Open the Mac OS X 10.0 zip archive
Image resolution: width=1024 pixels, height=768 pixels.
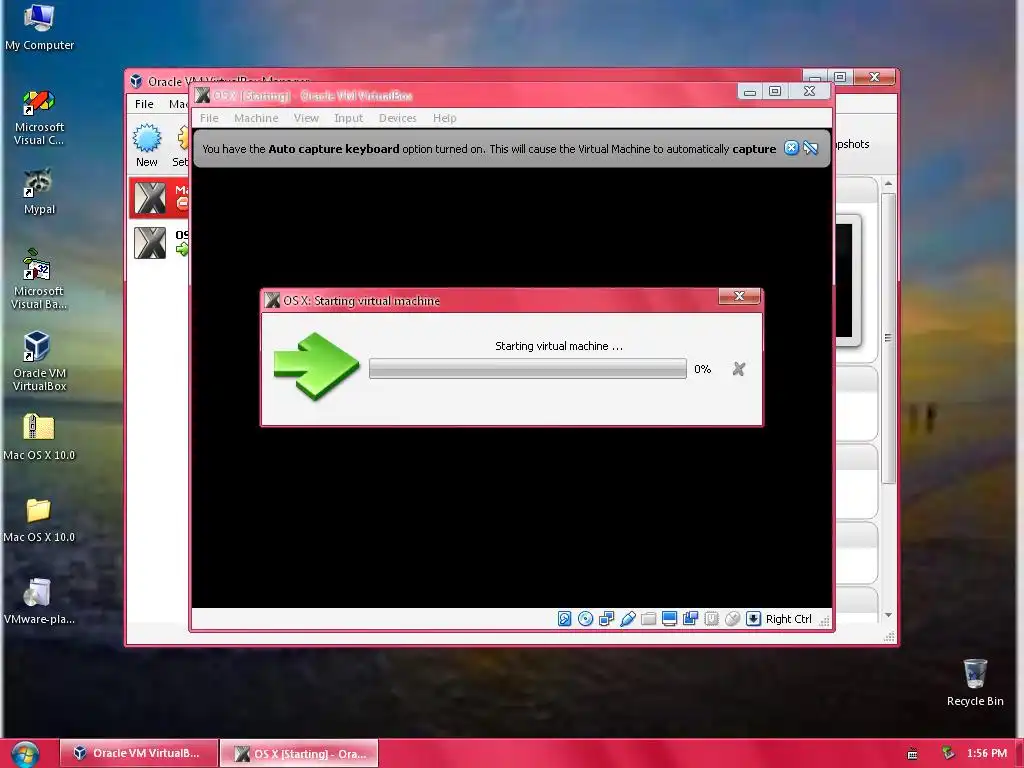point(39,437)
